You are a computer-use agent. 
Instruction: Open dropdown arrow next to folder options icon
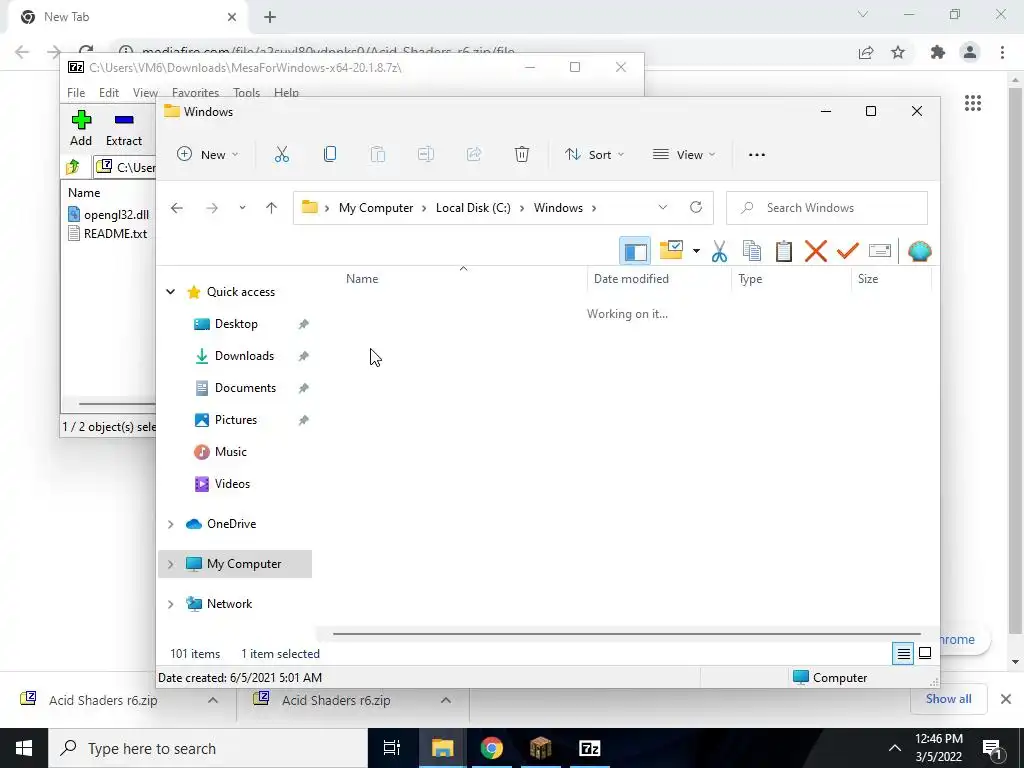tap(696, 251)
